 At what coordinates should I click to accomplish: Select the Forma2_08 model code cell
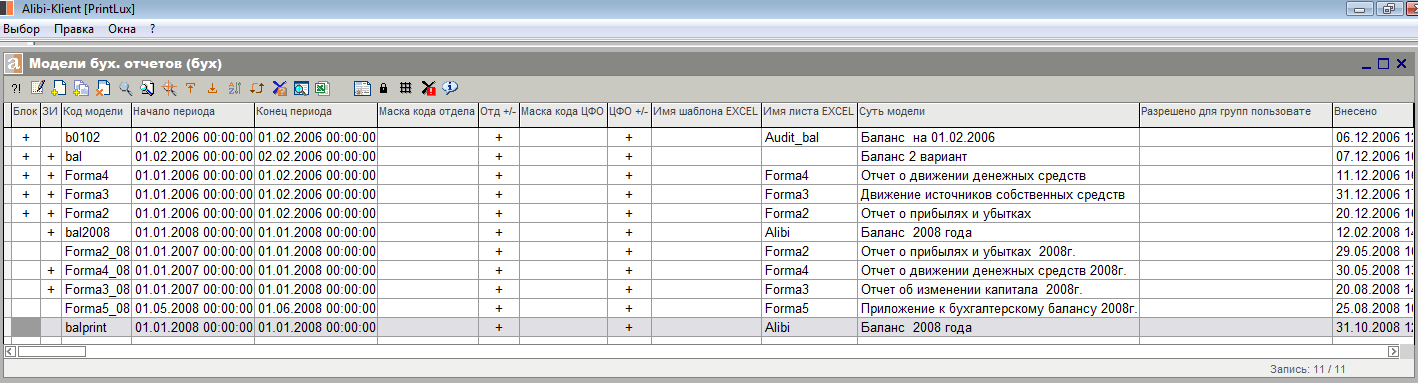click(96, 251)
